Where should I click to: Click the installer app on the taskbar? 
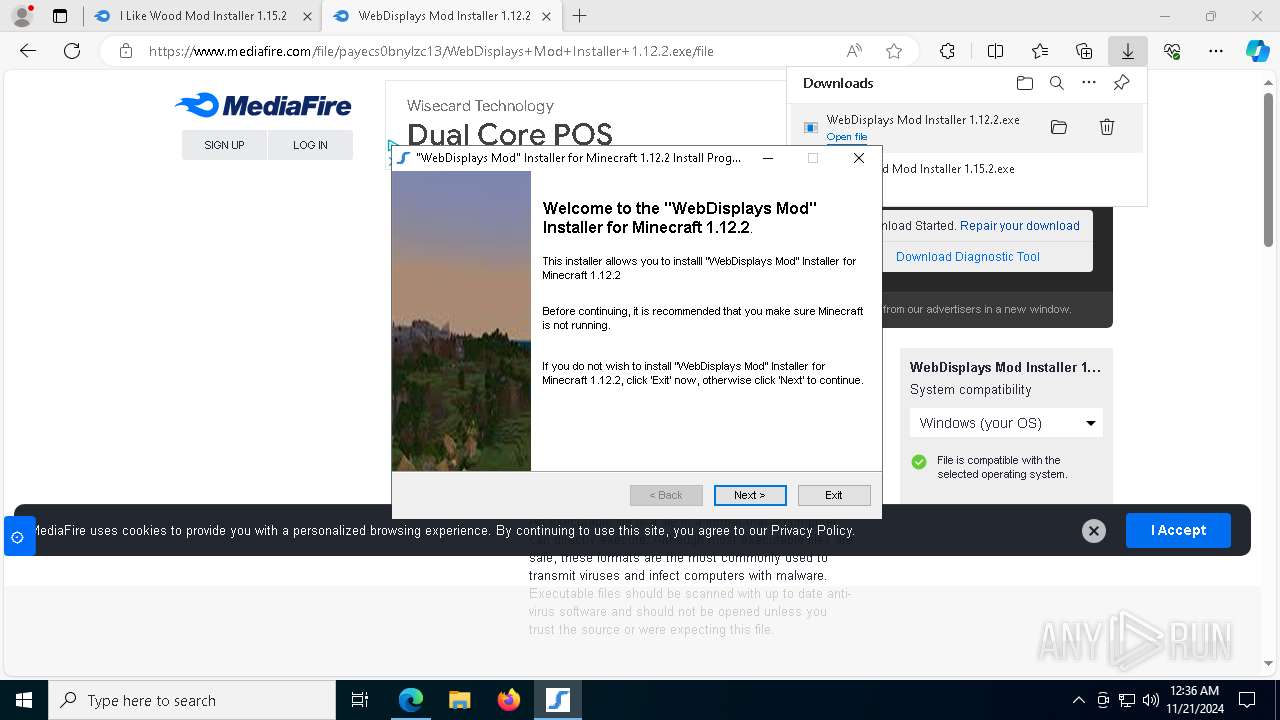[x=557, y=700]
